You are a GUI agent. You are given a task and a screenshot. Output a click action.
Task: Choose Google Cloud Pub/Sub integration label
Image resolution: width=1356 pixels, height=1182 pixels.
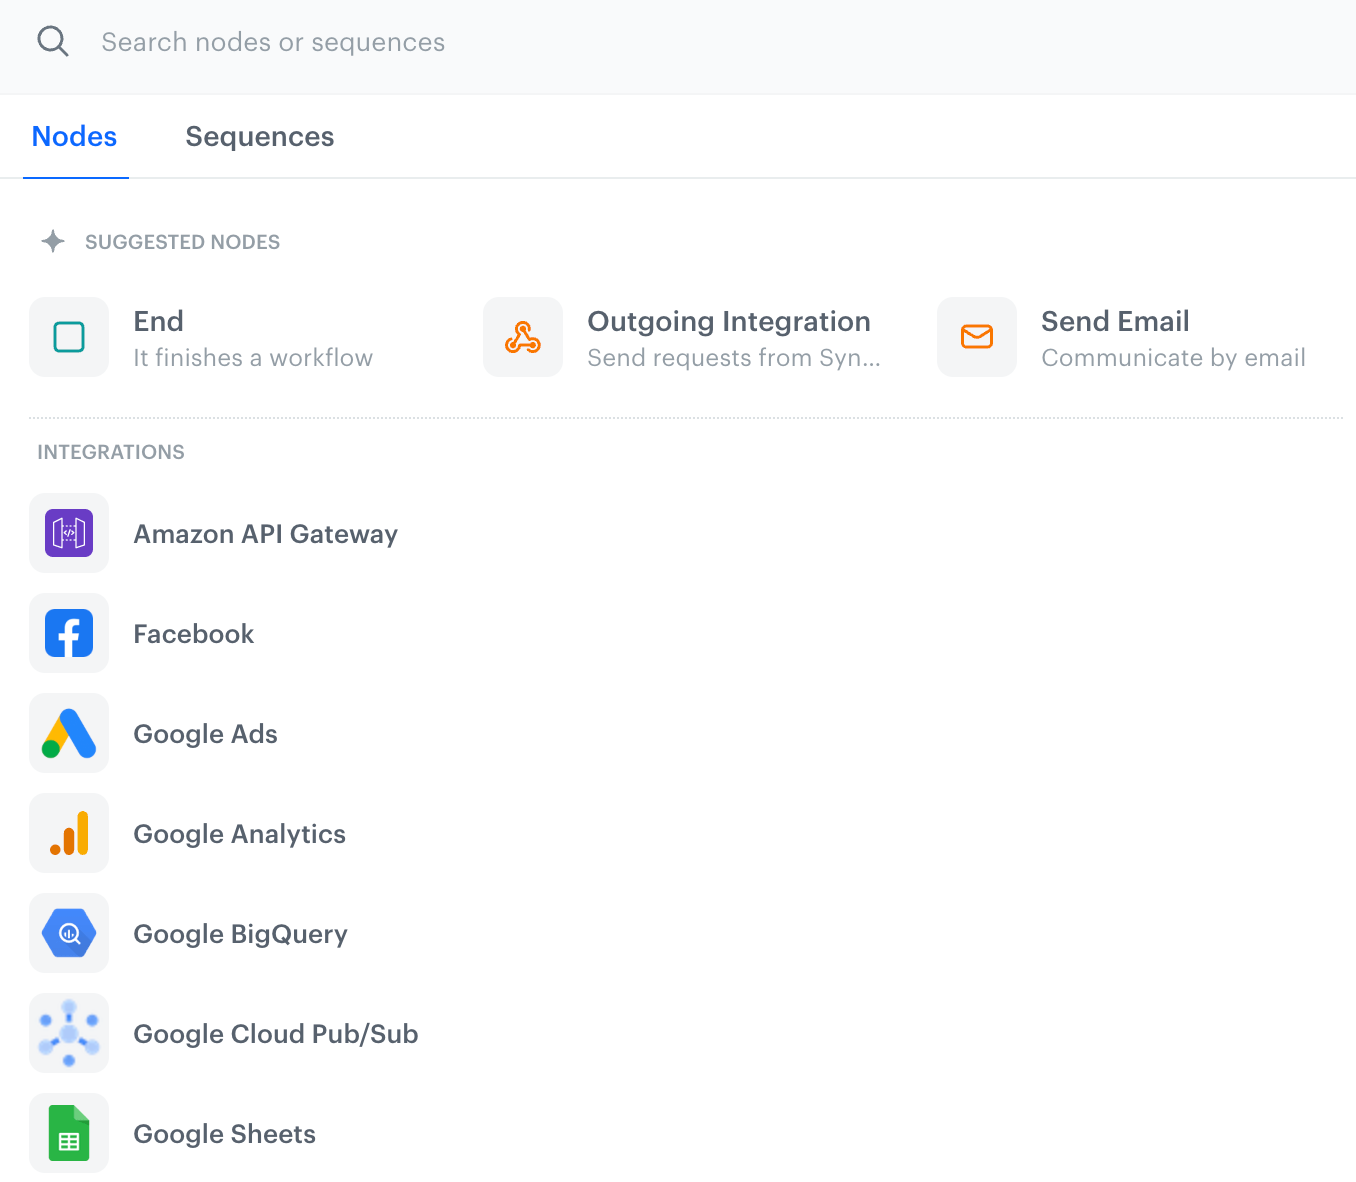(276, 1034)
